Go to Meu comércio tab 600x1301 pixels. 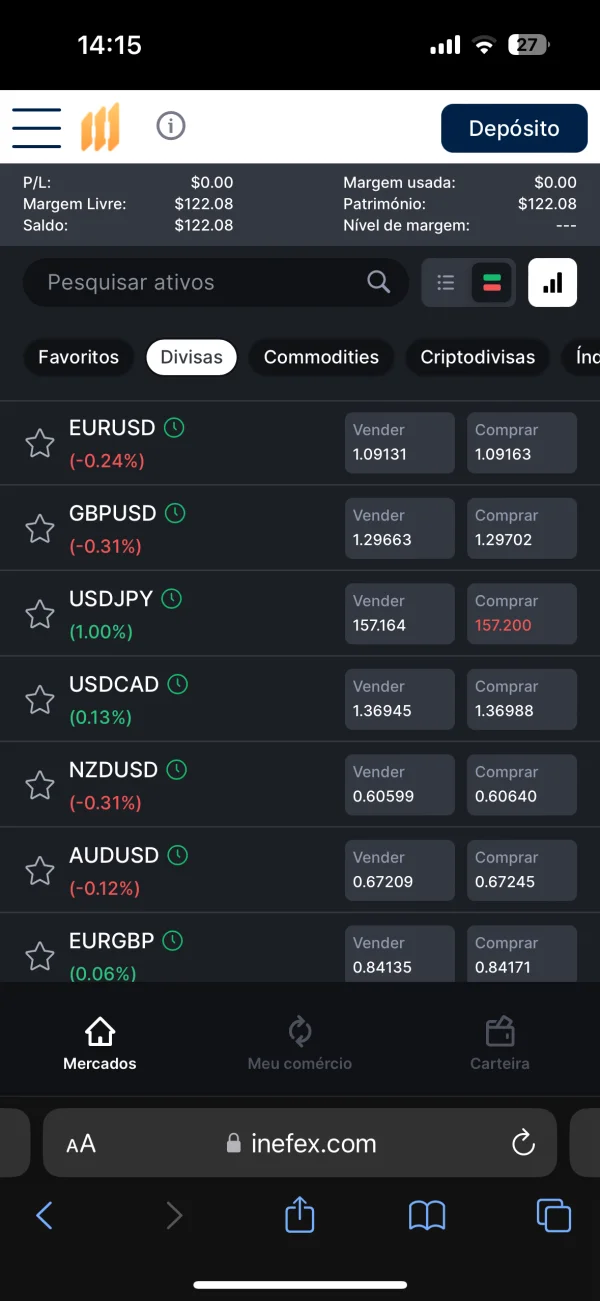point(299,1043)
